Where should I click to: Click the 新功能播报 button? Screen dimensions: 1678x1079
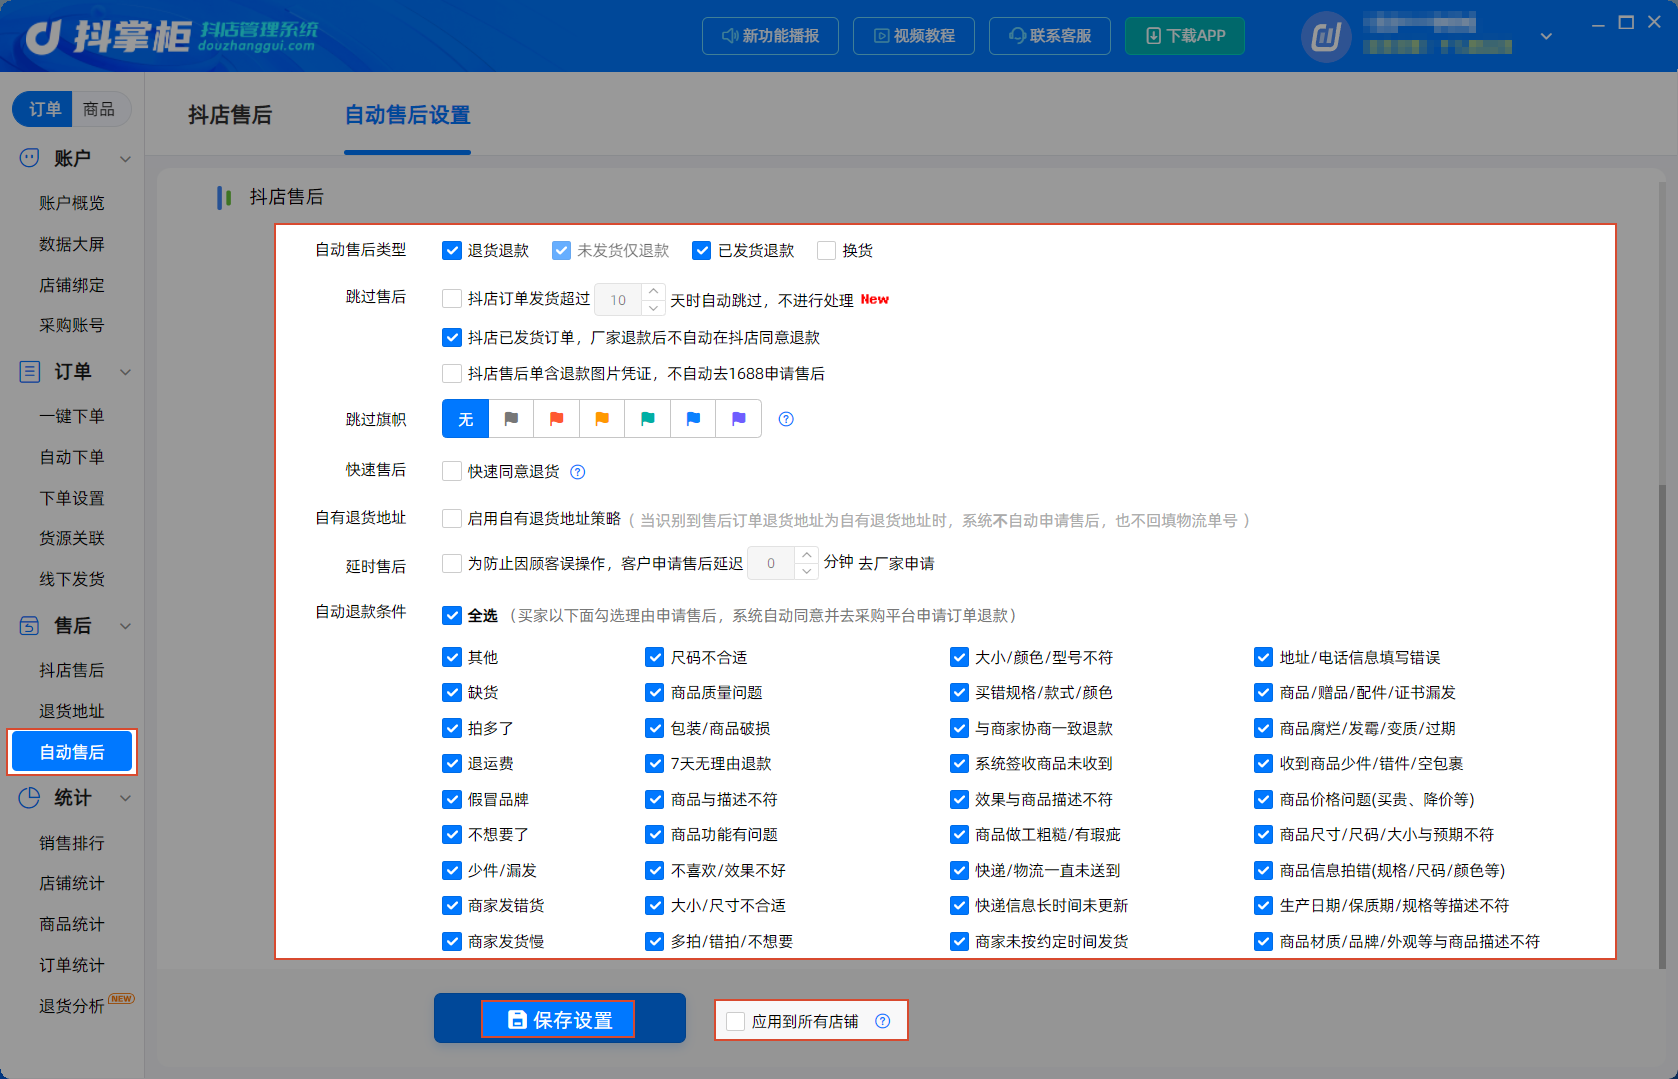tap(770, 36)
